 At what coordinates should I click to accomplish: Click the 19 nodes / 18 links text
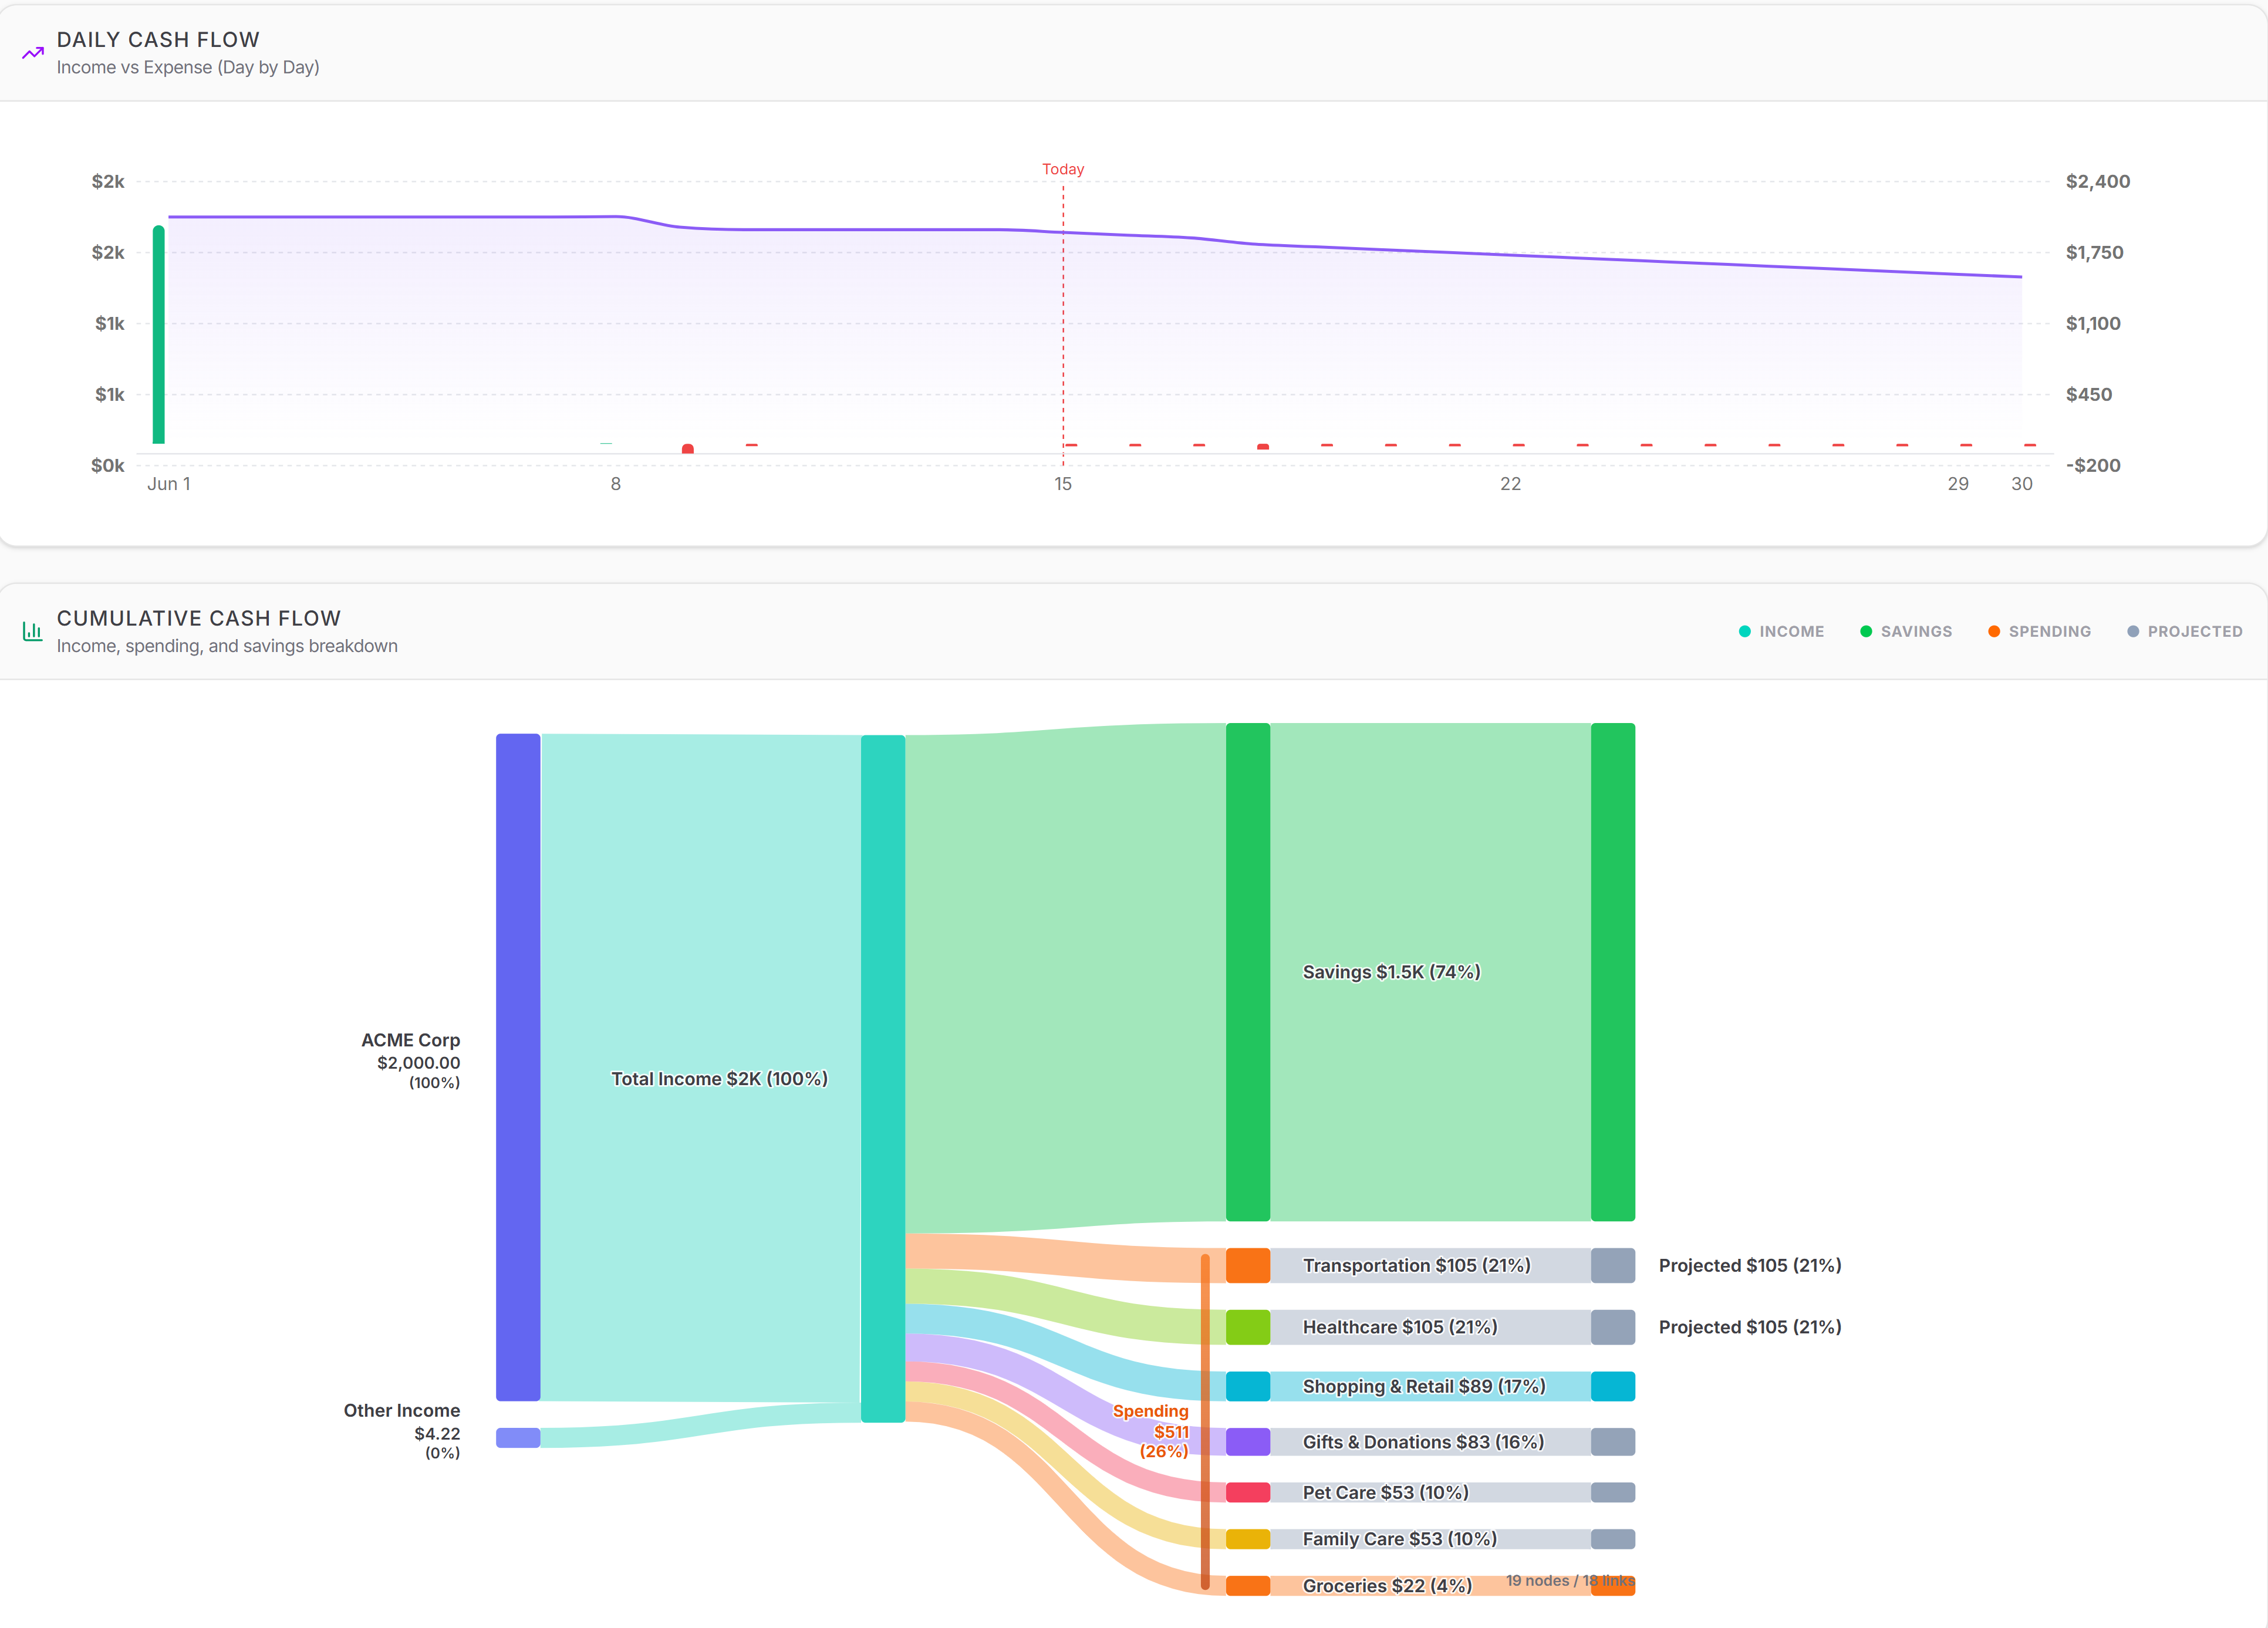pyautogui.click(x=1570, y=1580)
